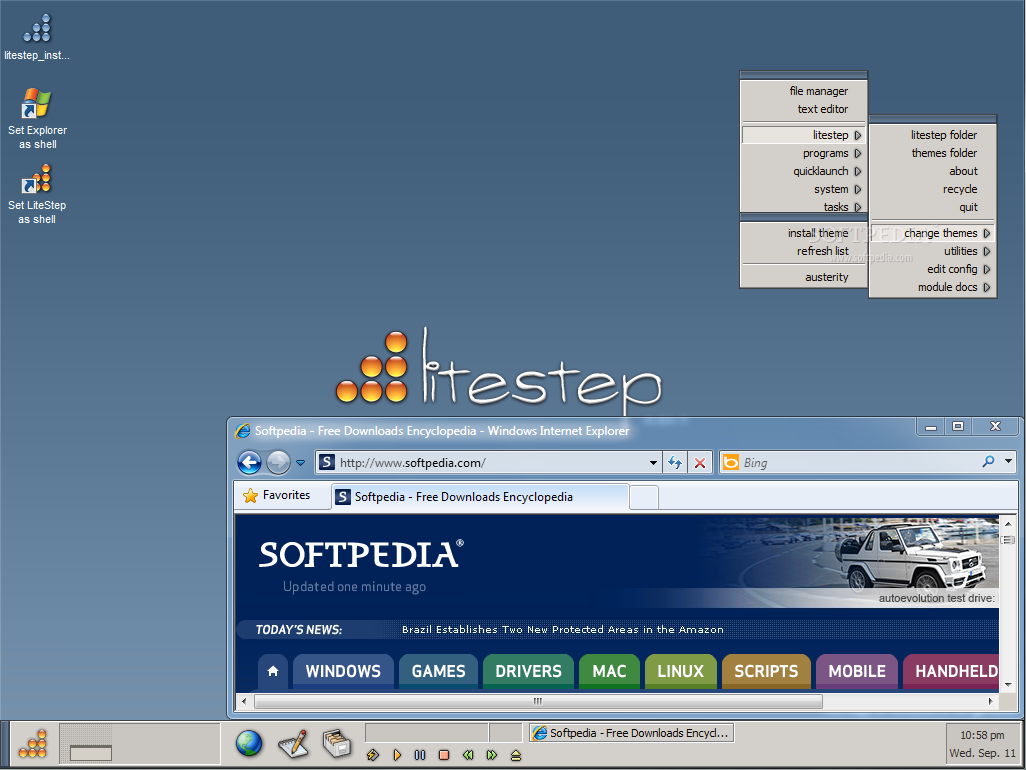Launch the notepad text editor shortcut
The image size is (1026, 770).
click(x=293, y=743)
